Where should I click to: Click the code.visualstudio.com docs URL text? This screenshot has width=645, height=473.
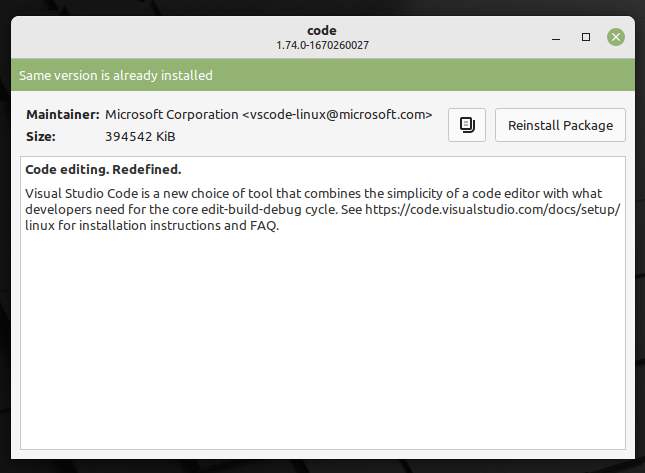point(492,210)
